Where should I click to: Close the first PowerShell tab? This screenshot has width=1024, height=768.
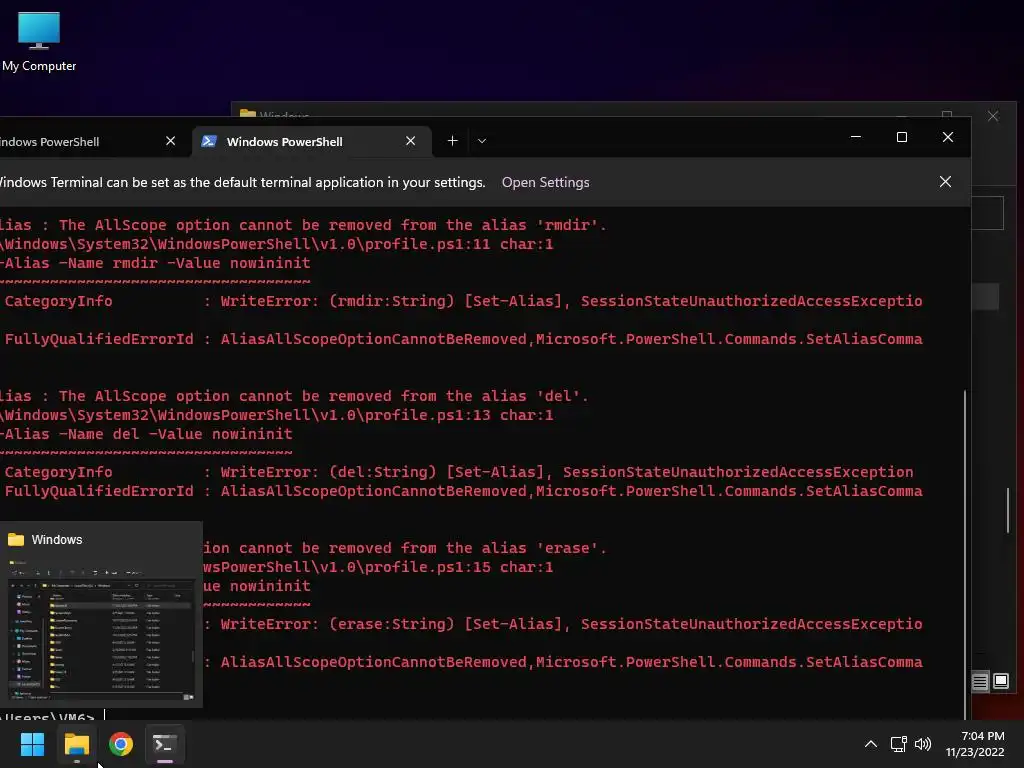[x=170, y=141]
